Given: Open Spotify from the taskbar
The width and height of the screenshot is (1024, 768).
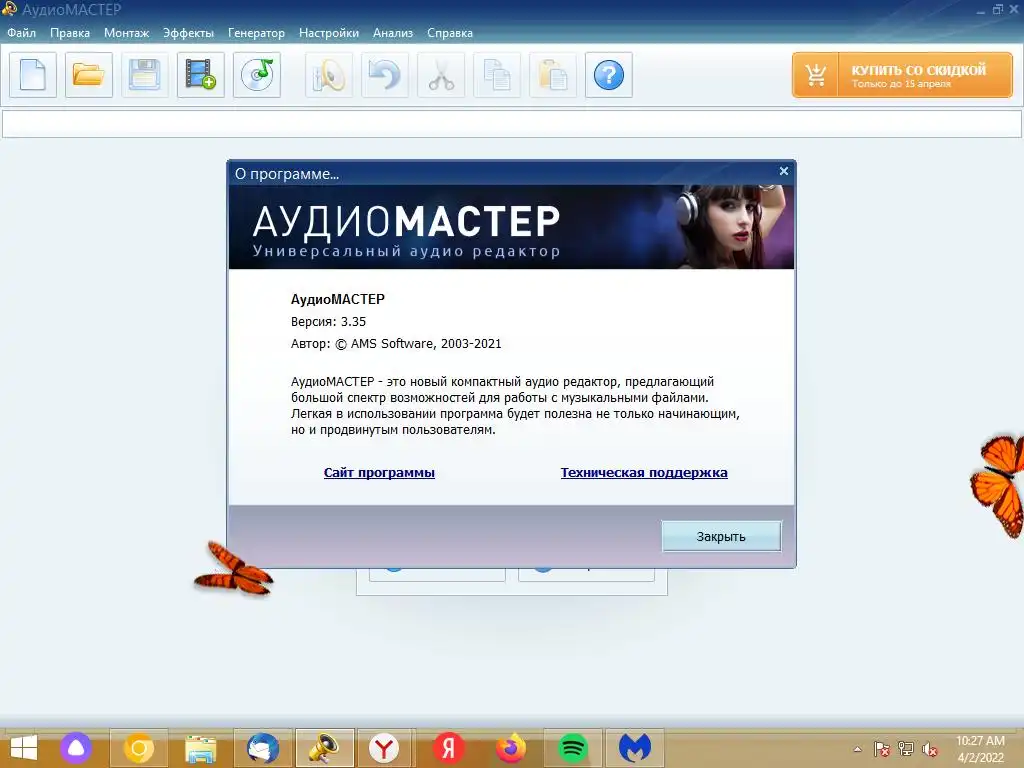Looking at the screenshot, I should click(x=573, y=748).
